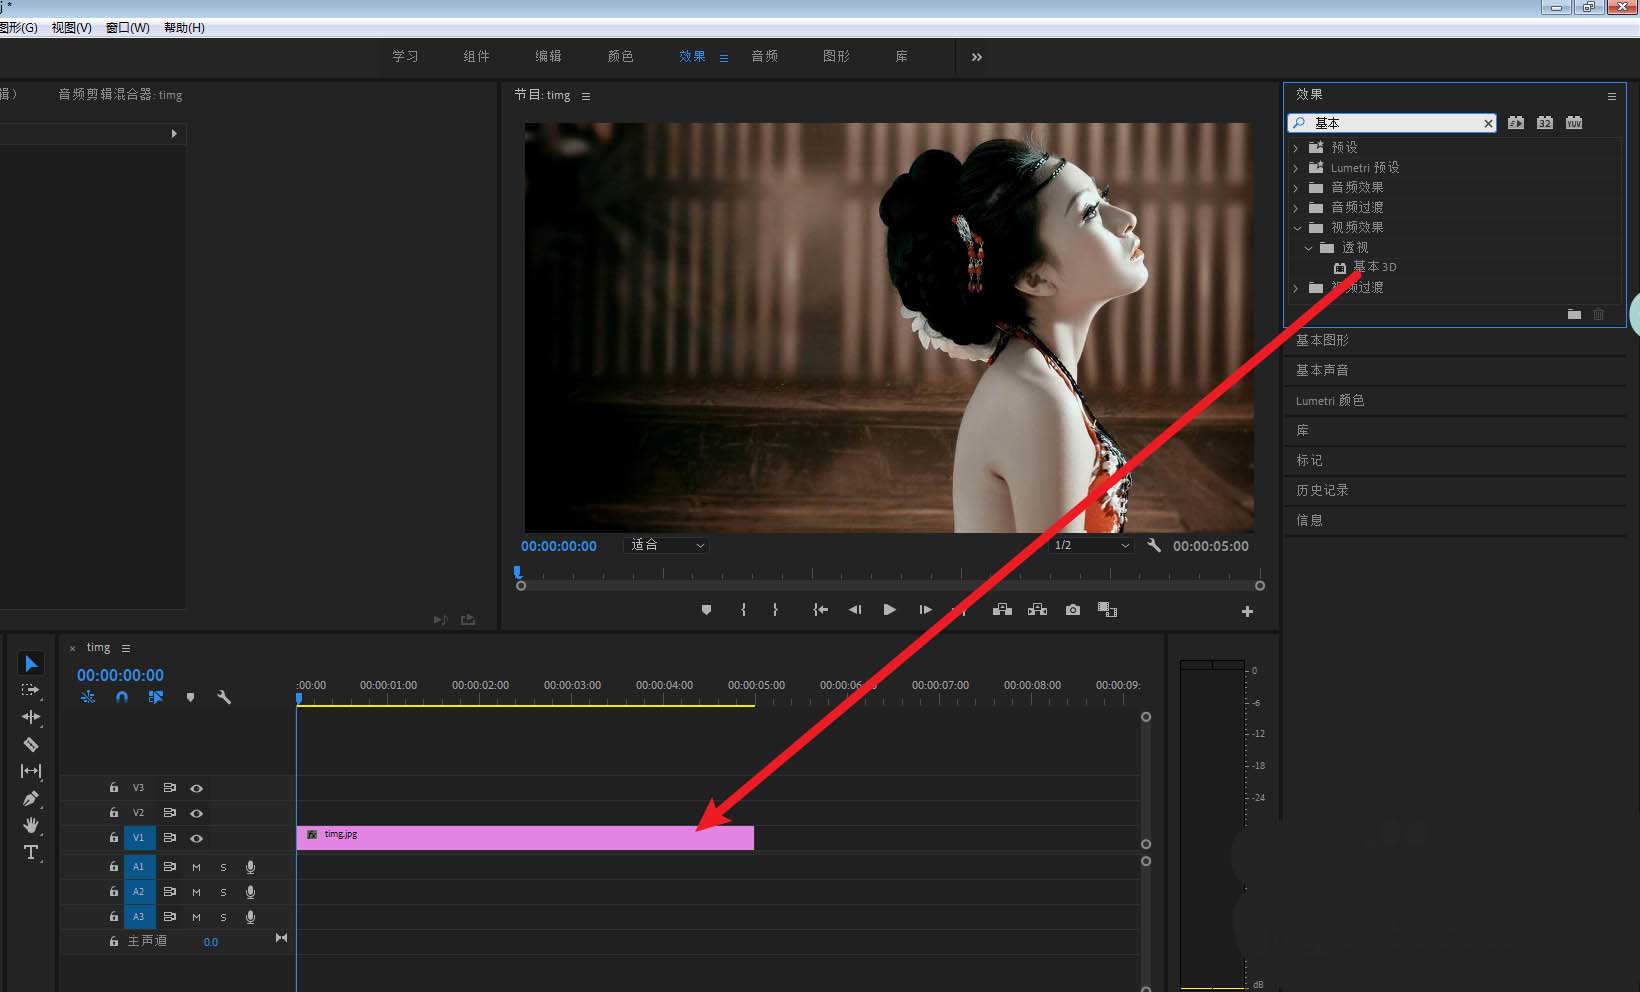Expand the 音频效果 folder

pos(1296,187)
